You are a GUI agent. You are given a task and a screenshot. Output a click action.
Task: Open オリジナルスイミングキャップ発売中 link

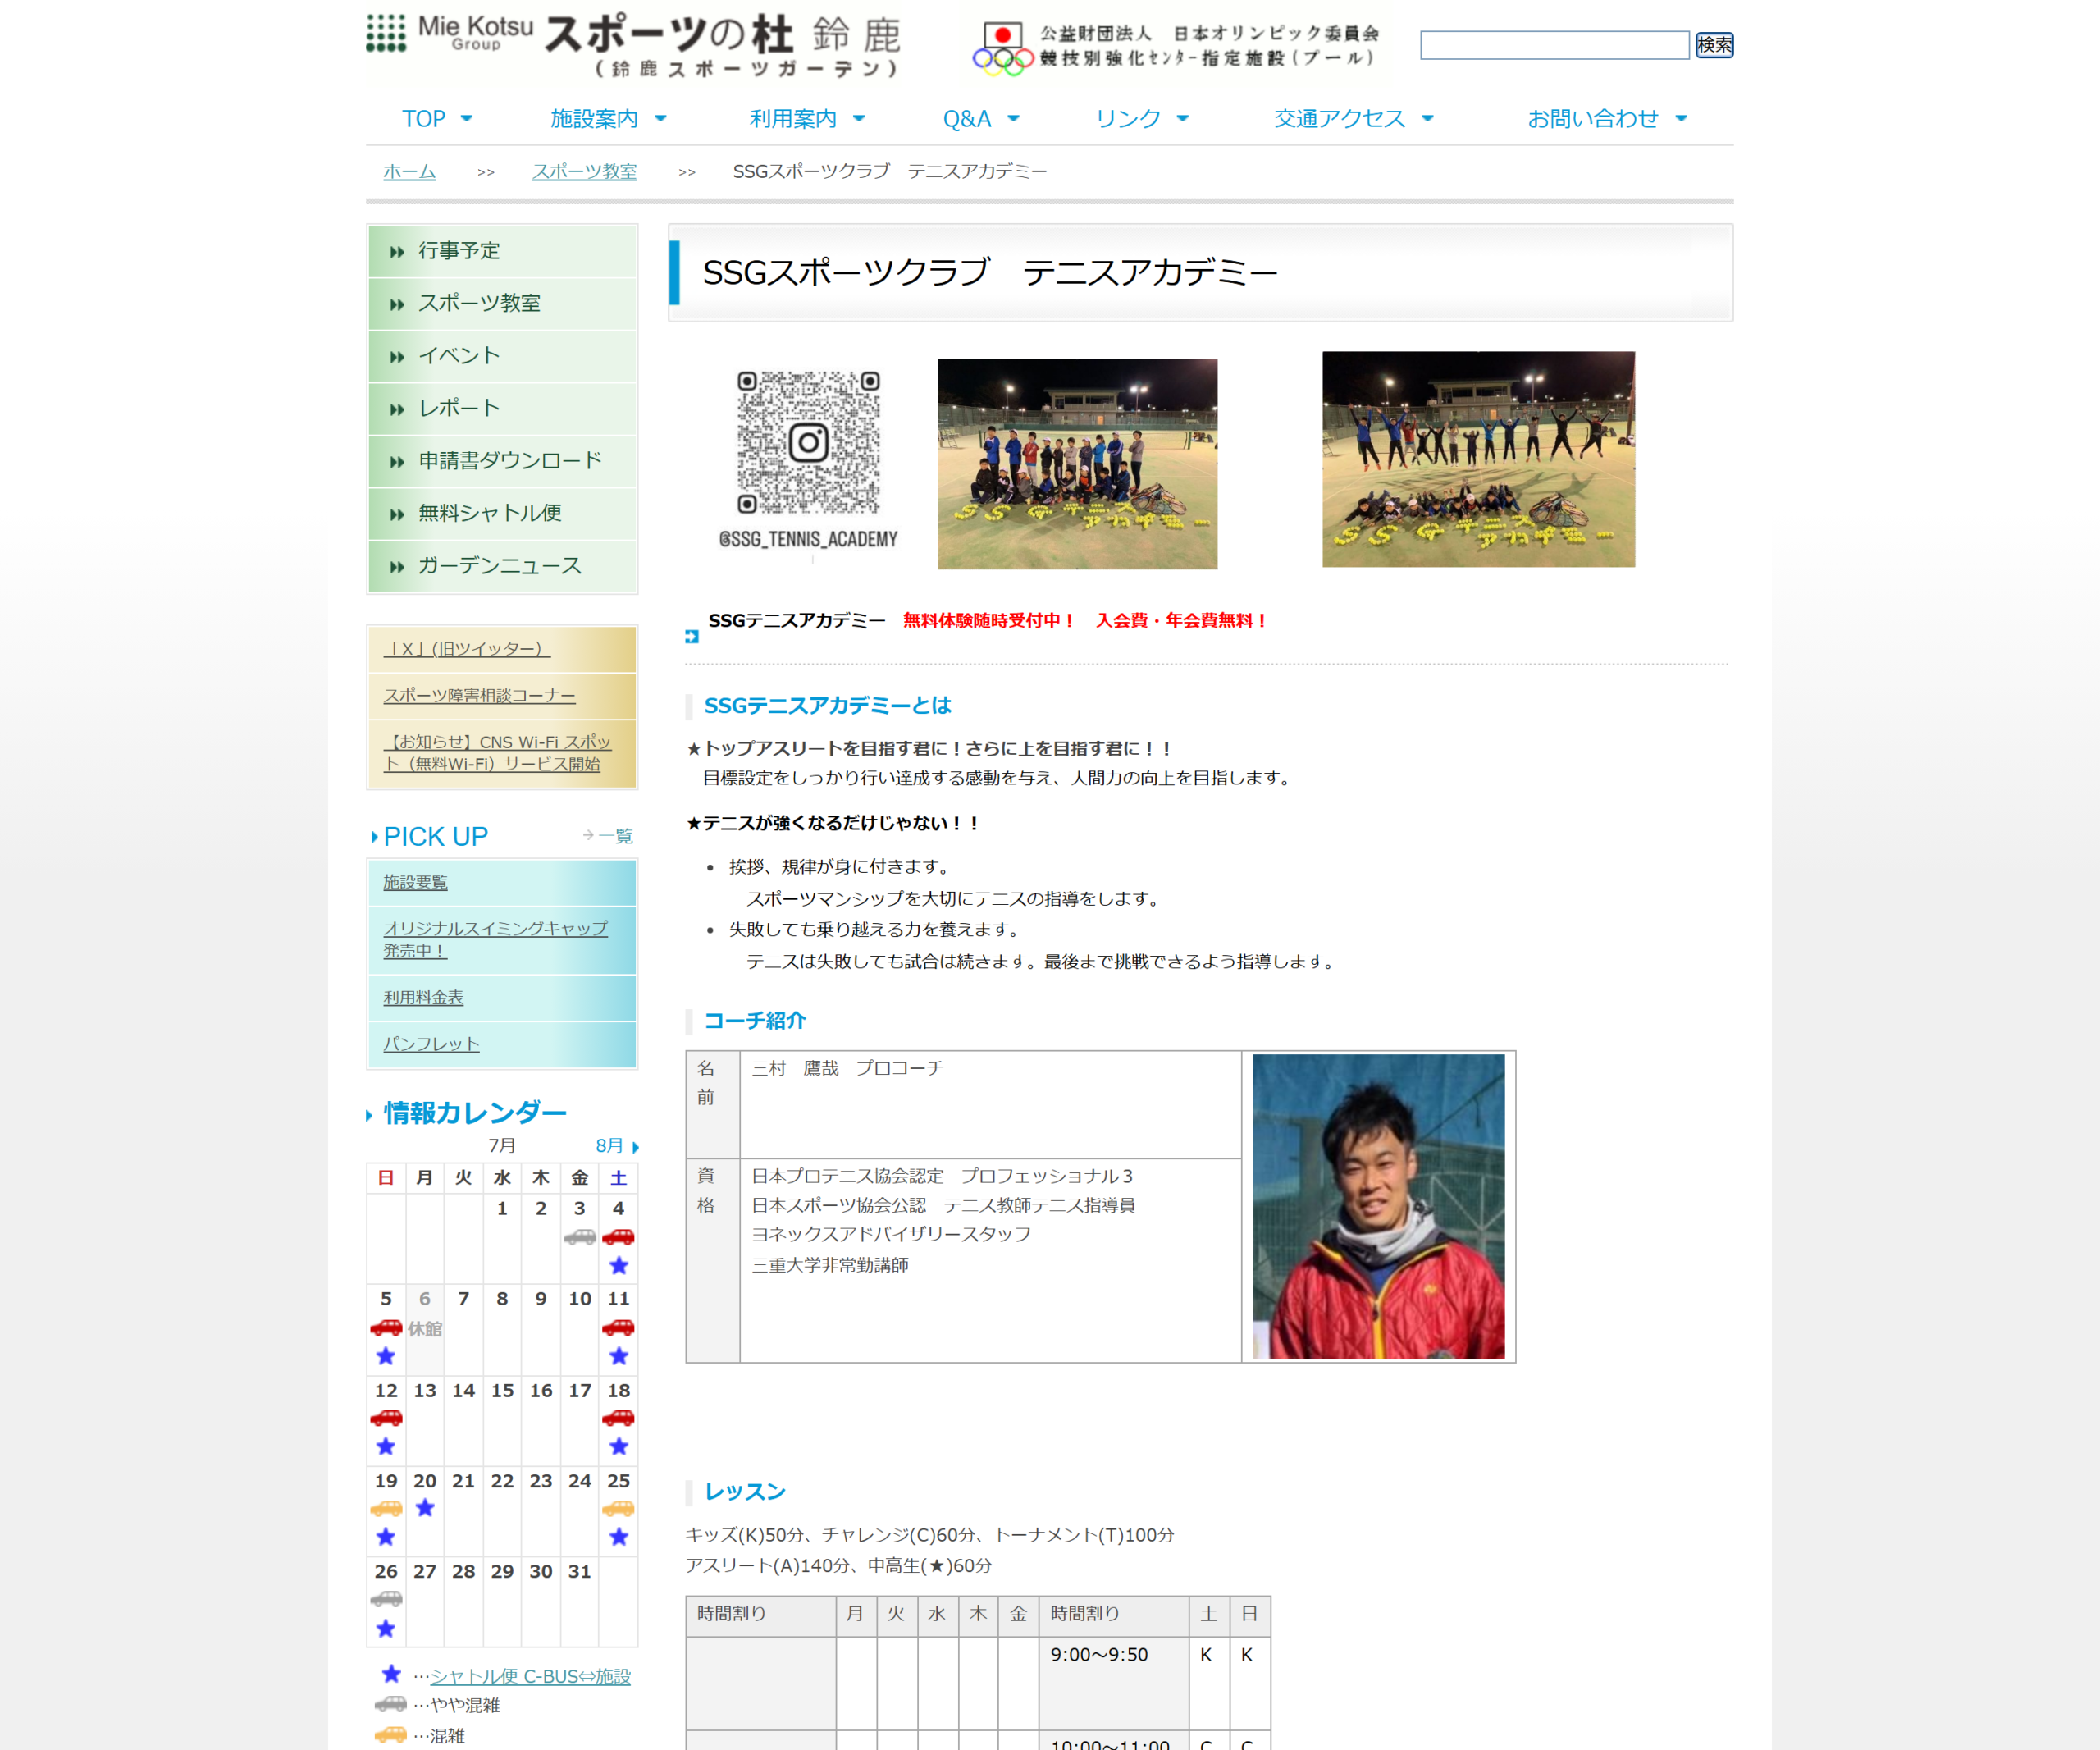point(495,940)
